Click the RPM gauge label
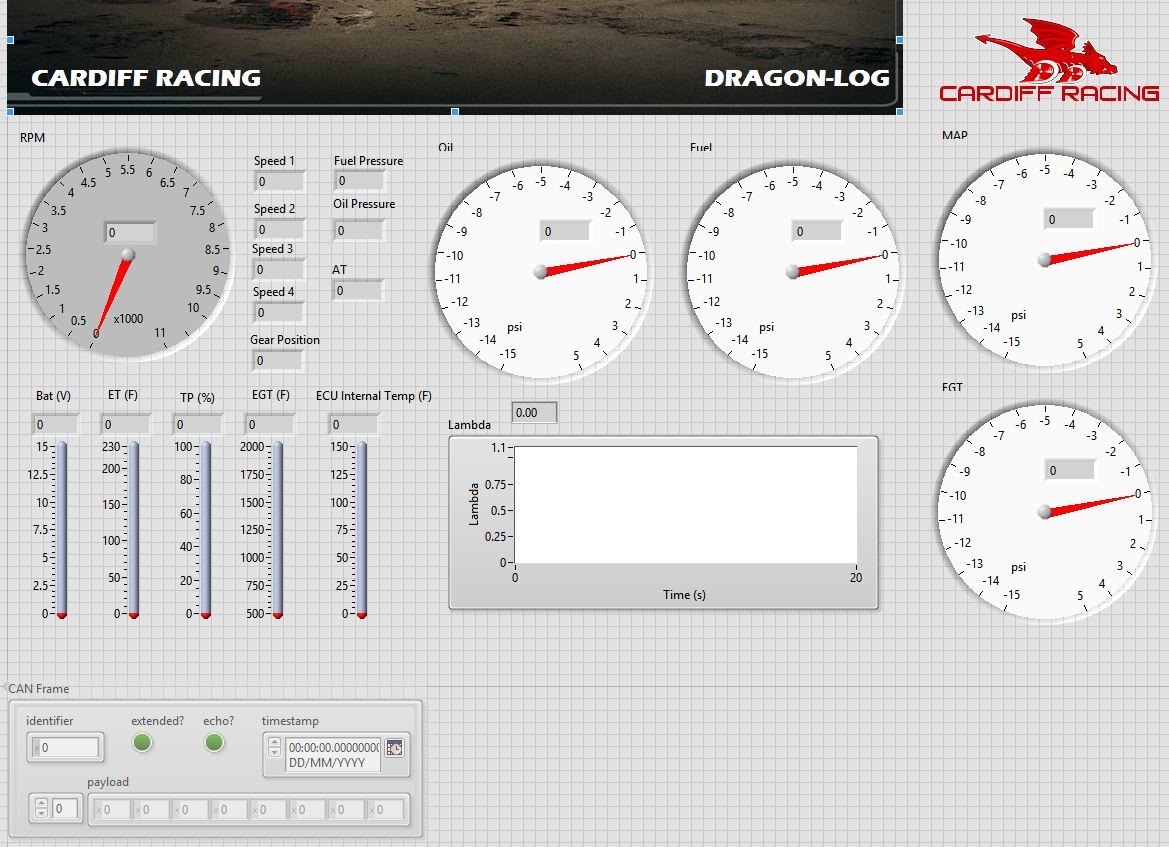Screen dimensions: 1169x847 (32, 138)
